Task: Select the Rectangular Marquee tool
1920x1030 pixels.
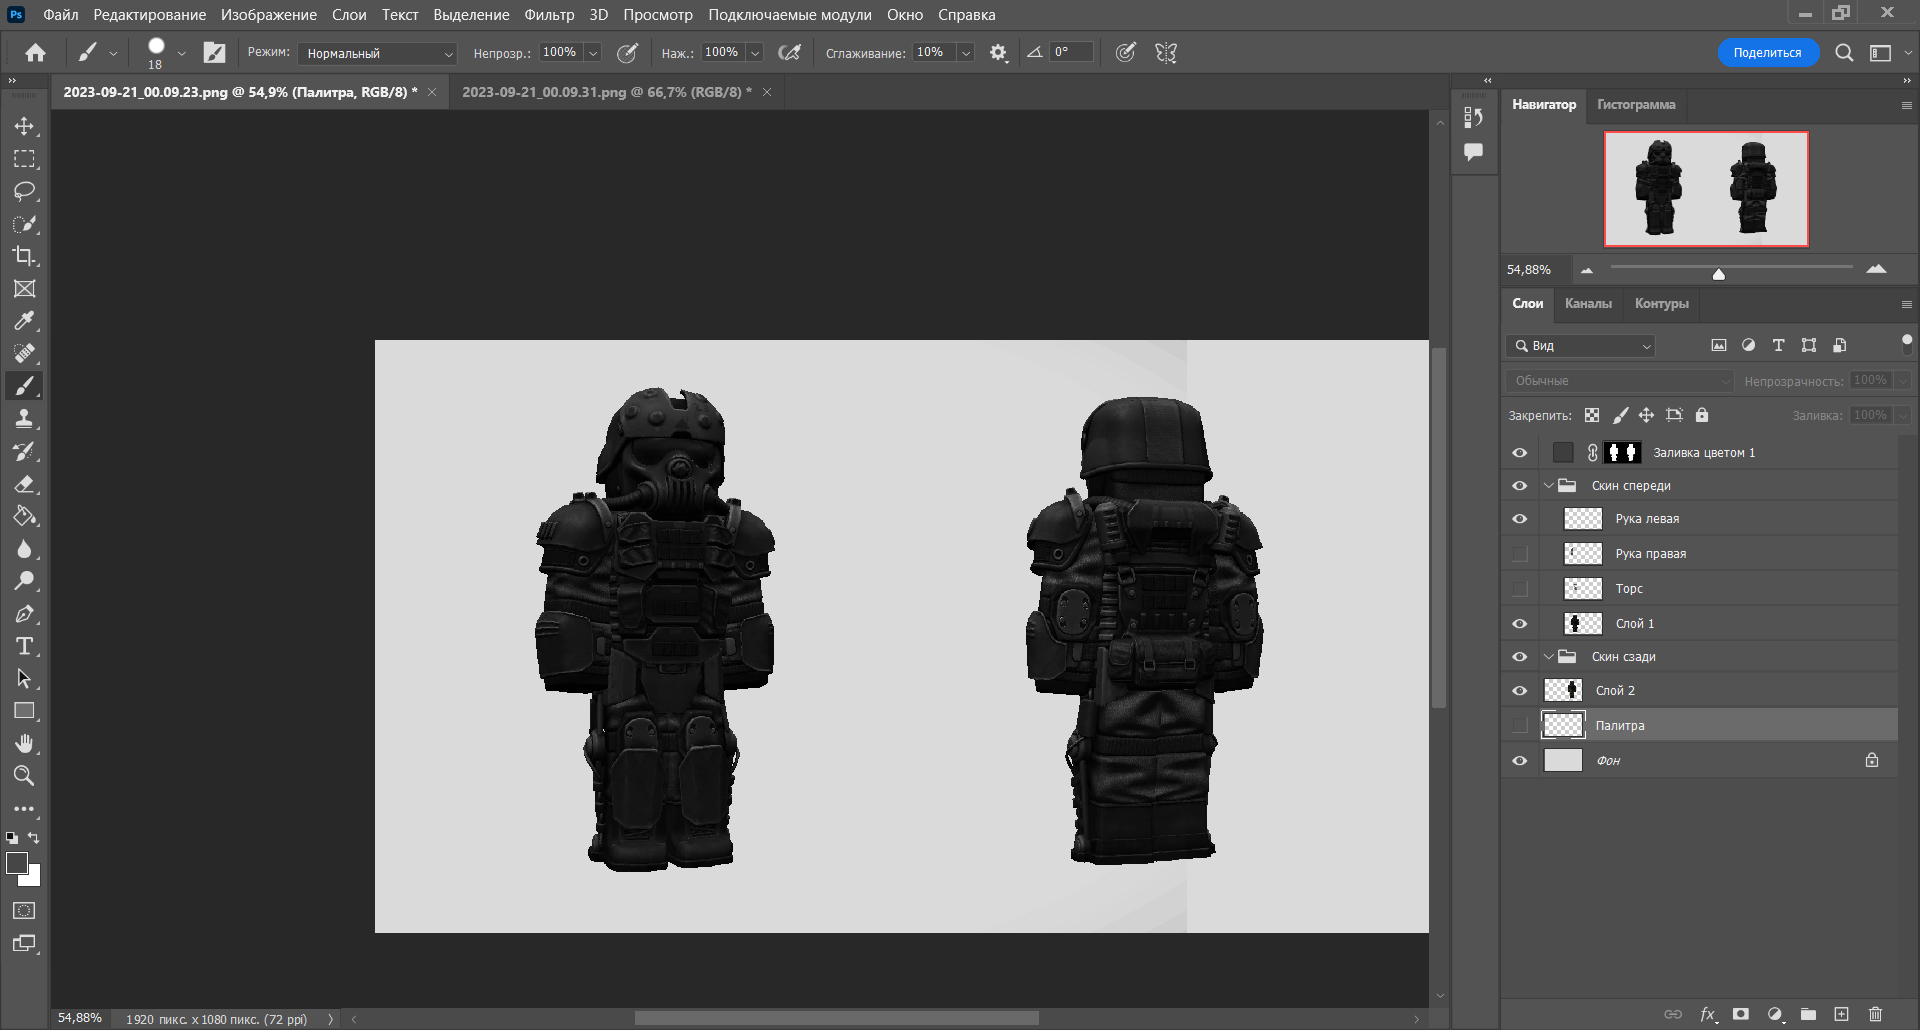Action: point(24,159)
